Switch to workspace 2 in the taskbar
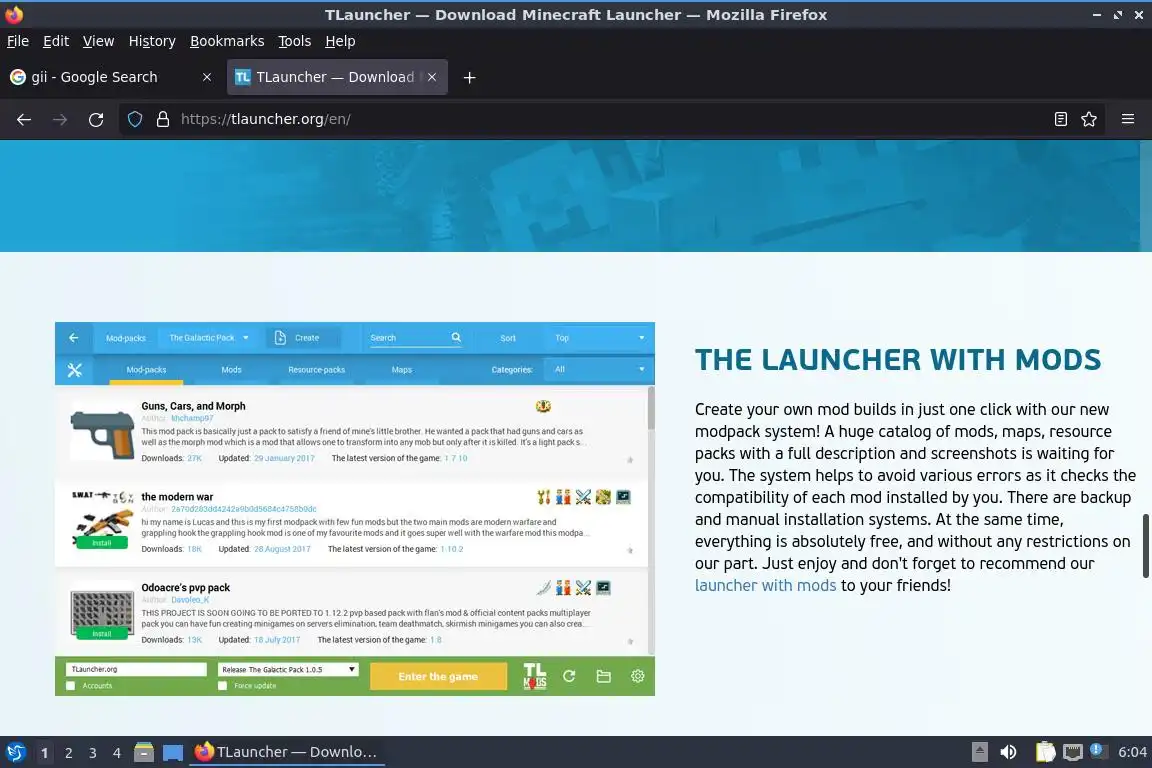 click(x=68, y=753)
